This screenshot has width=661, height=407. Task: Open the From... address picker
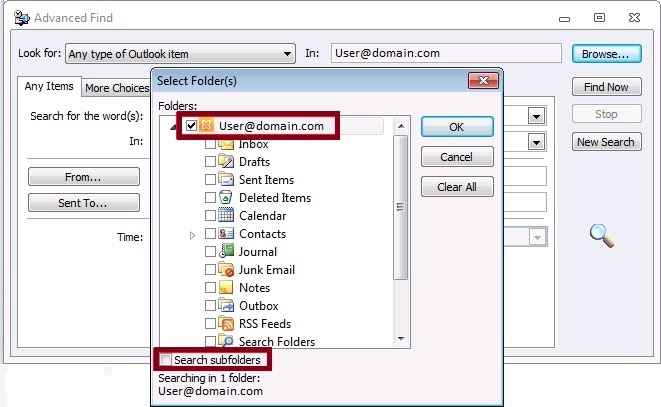pos(83,177)
